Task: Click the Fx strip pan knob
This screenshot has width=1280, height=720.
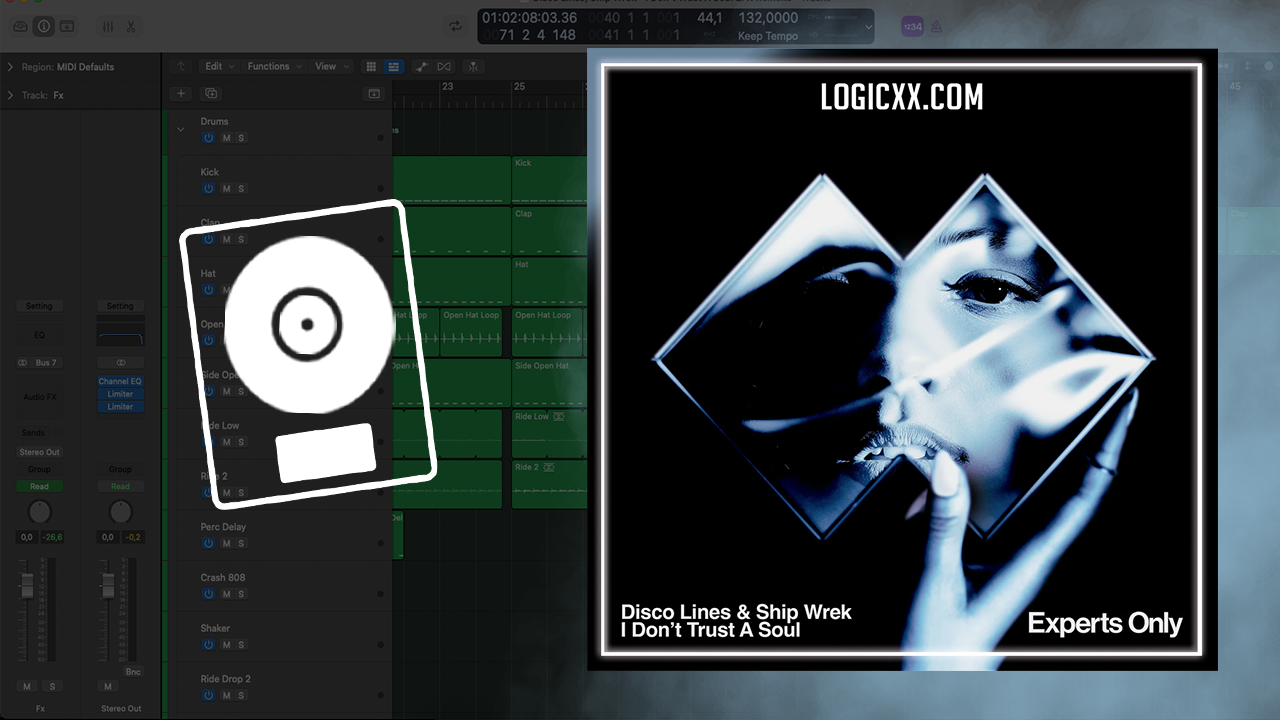Action: (x=39, y=512)
